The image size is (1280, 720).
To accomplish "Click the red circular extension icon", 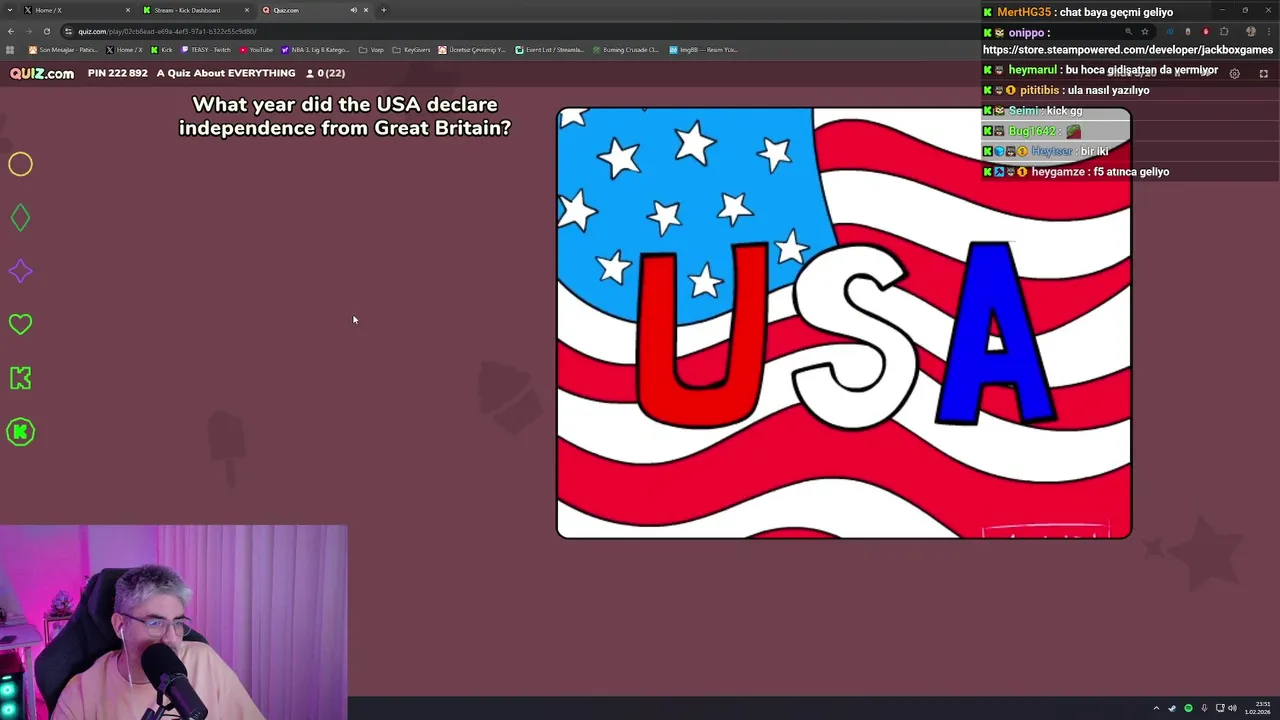I will click(1206, 31).
